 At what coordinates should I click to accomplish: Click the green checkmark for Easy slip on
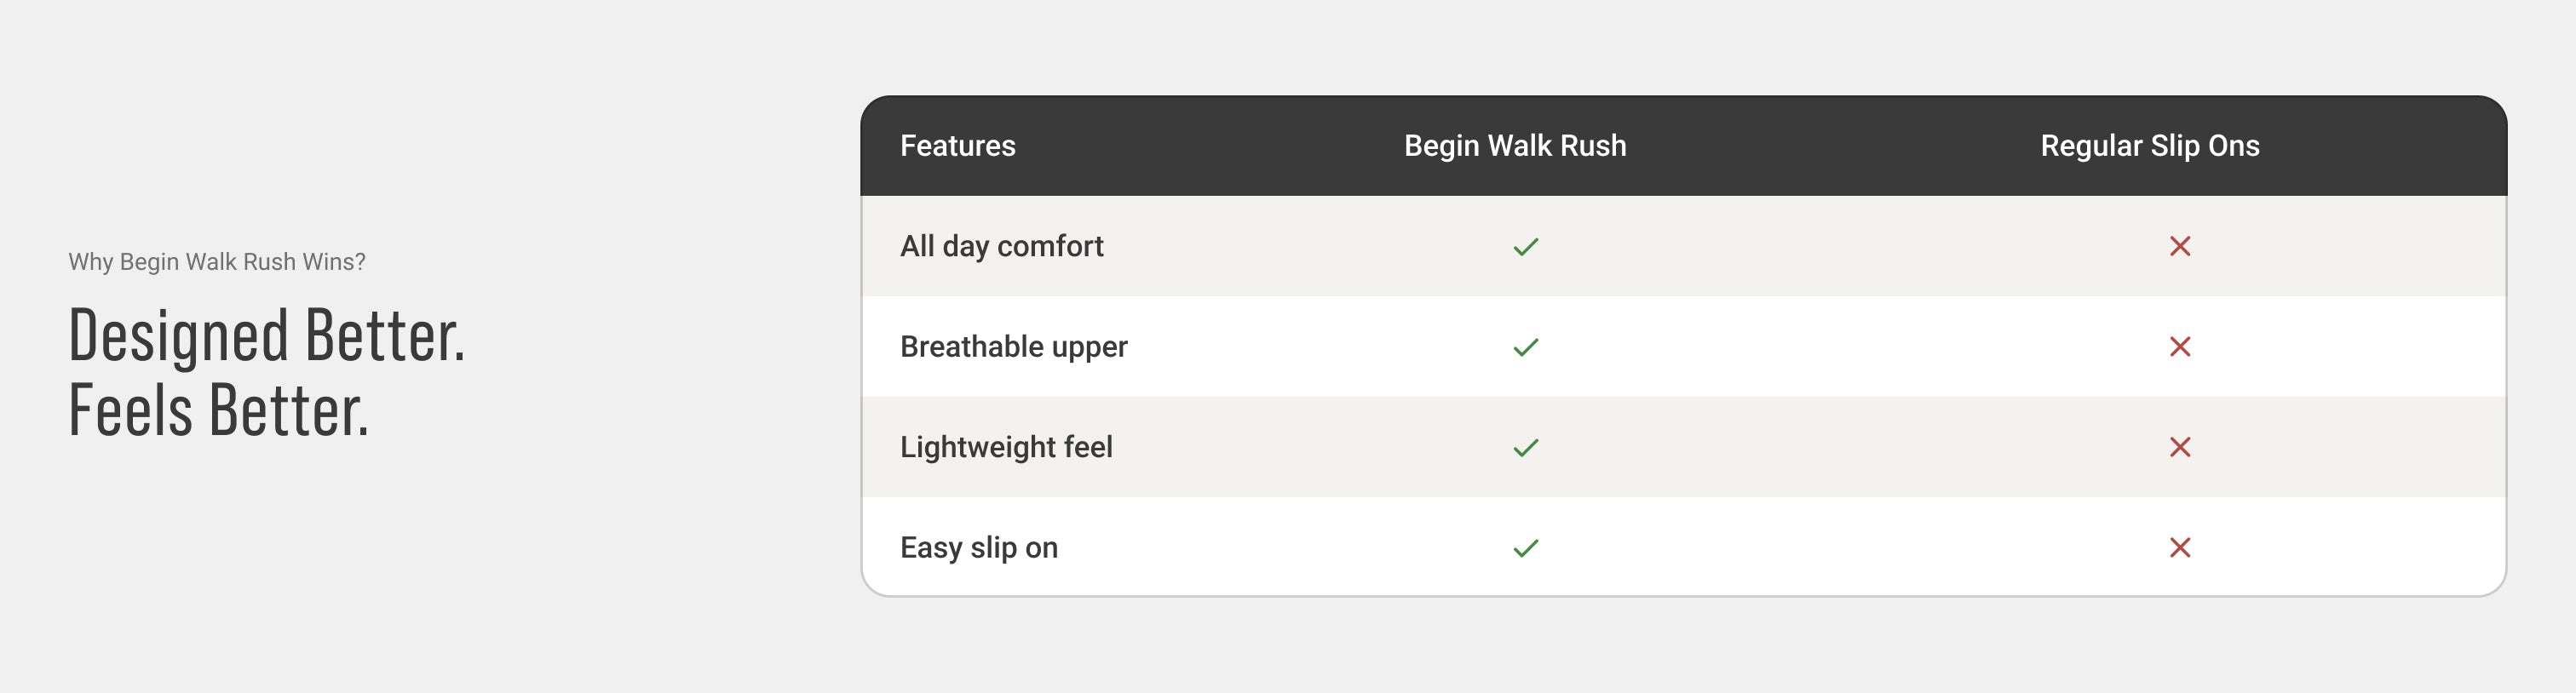(1525, 548)
